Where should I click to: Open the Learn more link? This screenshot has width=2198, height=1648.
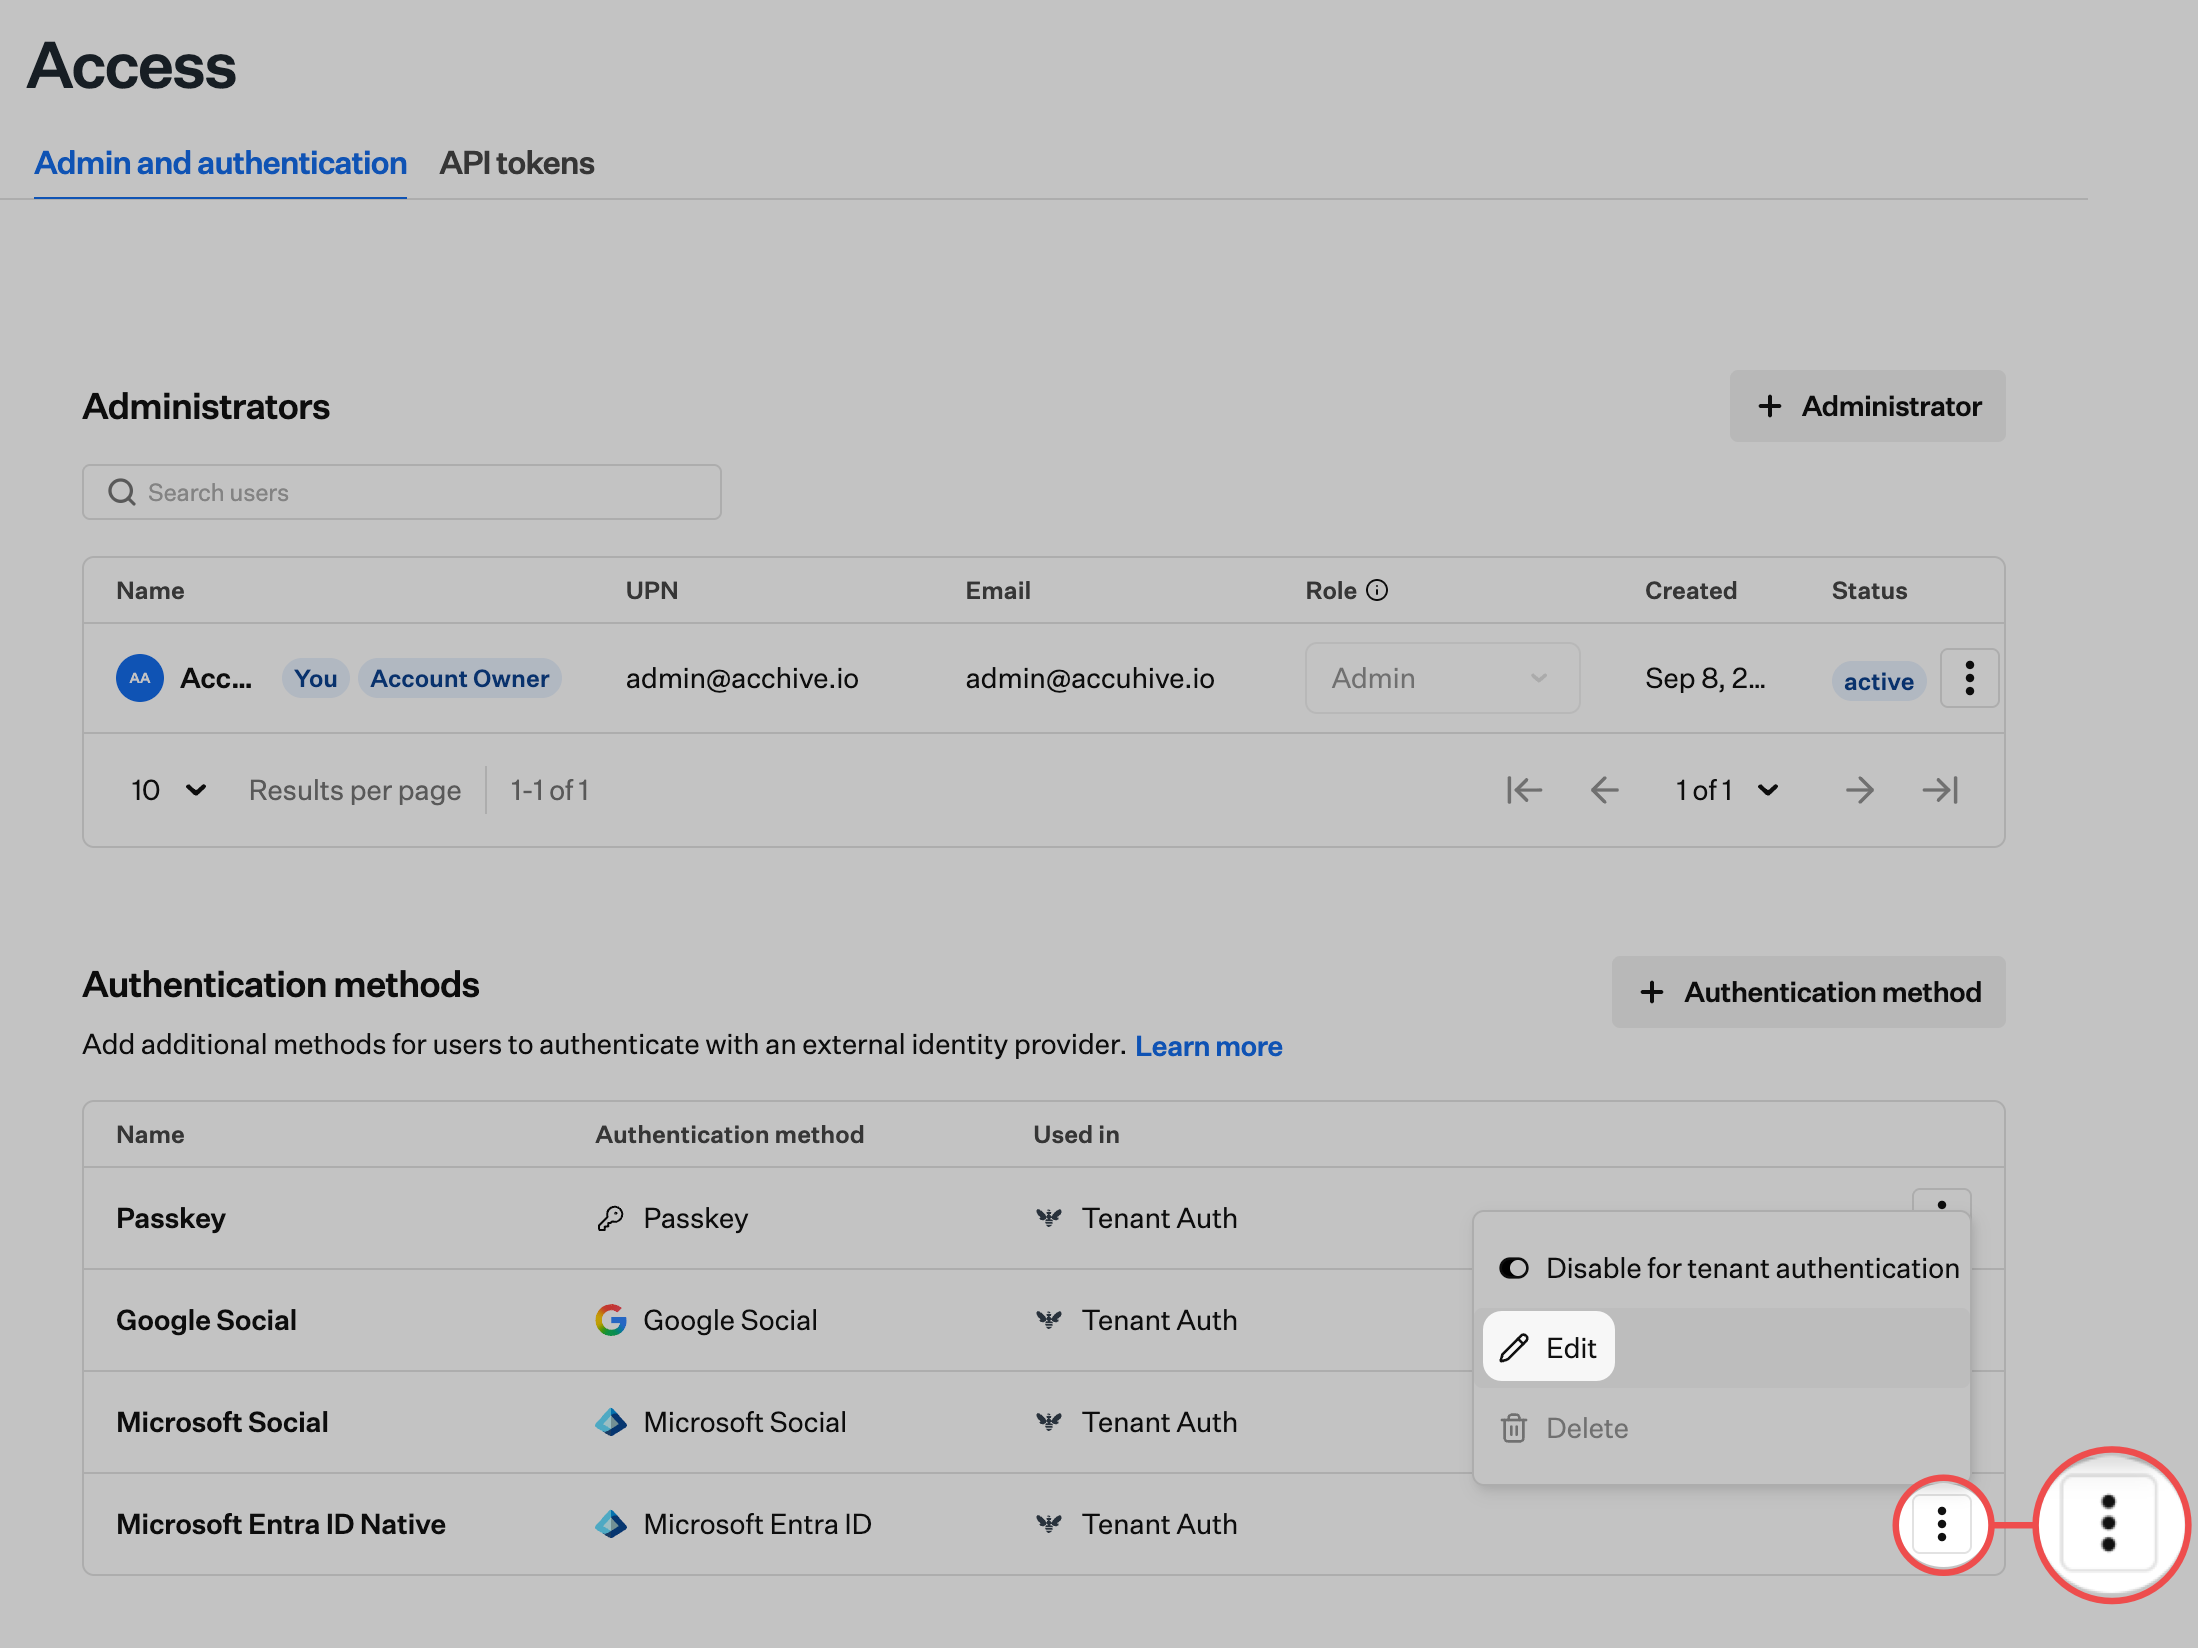click(1208, 1046)
